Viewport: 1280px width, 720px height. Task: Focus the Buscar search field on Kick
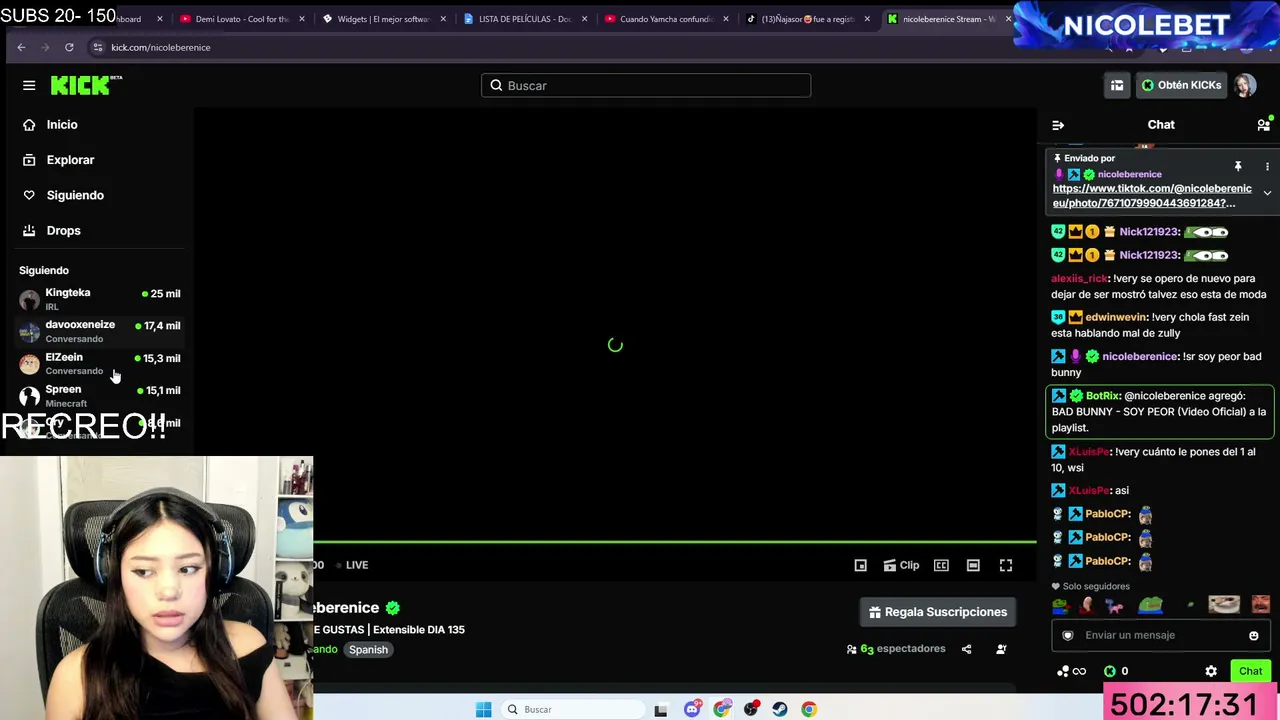click(x=646, y=85)
